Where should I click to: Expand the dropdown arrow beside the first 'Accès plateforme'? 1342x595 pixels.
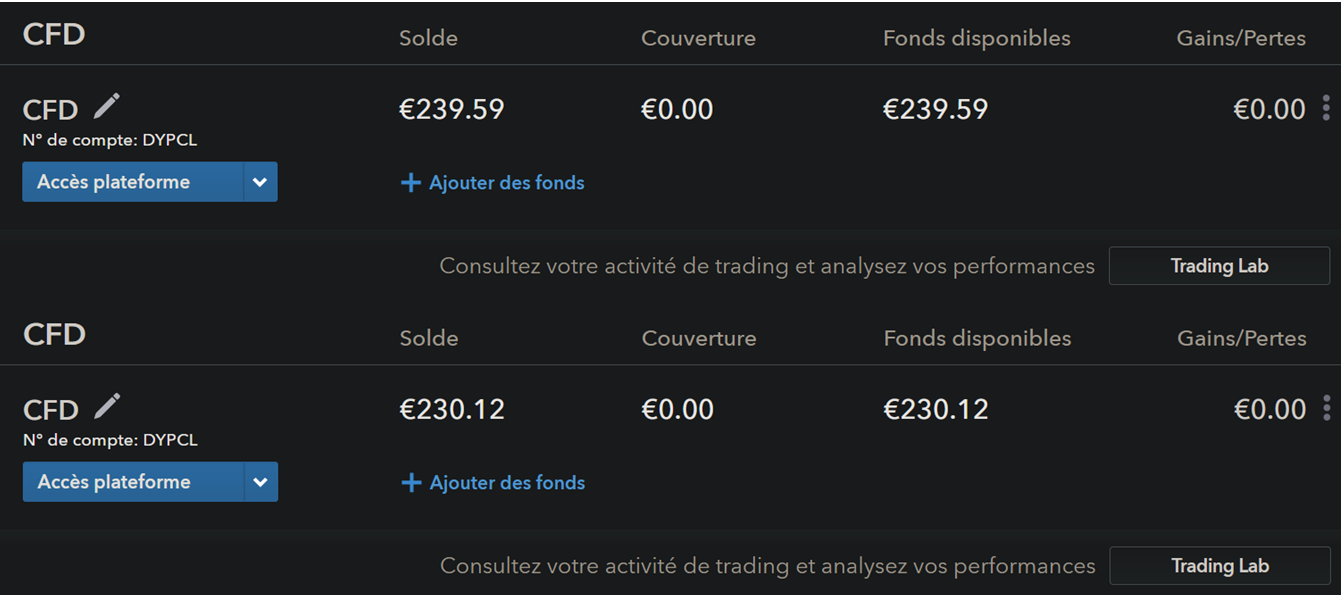pyautogui.click(x=260, y=182)
